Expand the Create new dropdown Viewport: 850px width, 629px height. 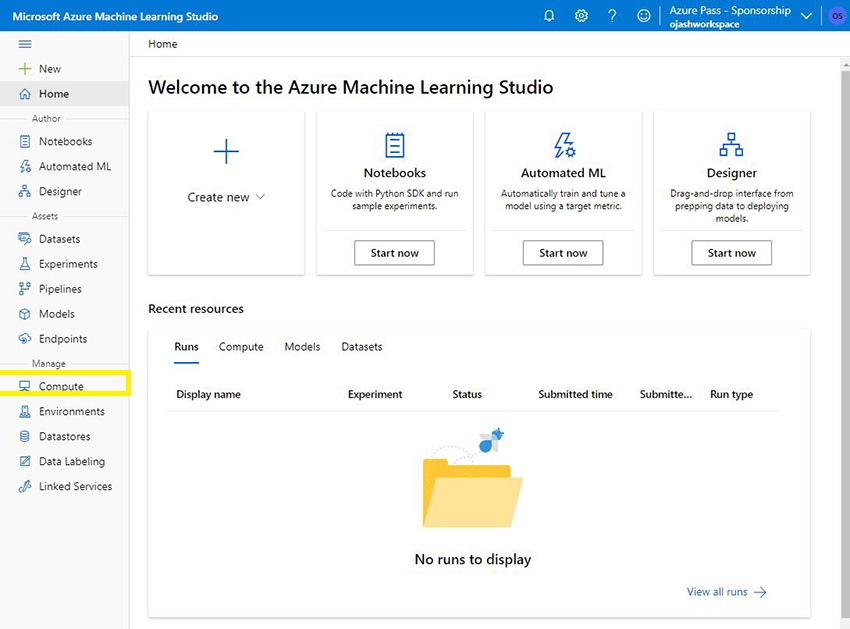click(x=226, y=197)
